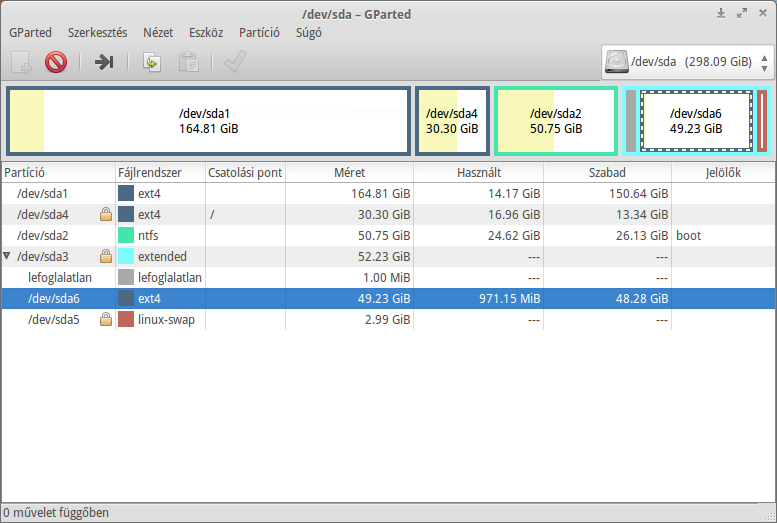Select the gray unallocated block in disk map
Image resolution: width=777 pixels, height=523 pixels.
point(631,121)
